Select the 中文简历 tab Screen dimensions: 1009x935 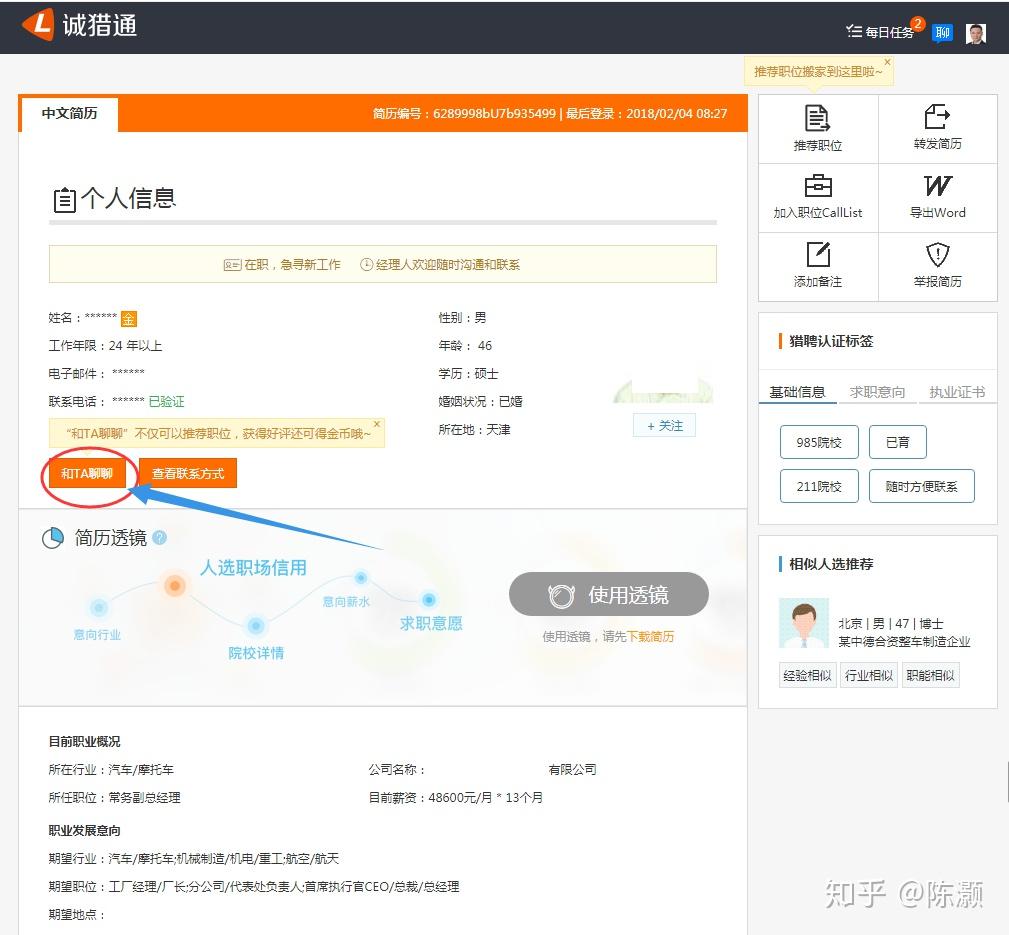[69, 113]
